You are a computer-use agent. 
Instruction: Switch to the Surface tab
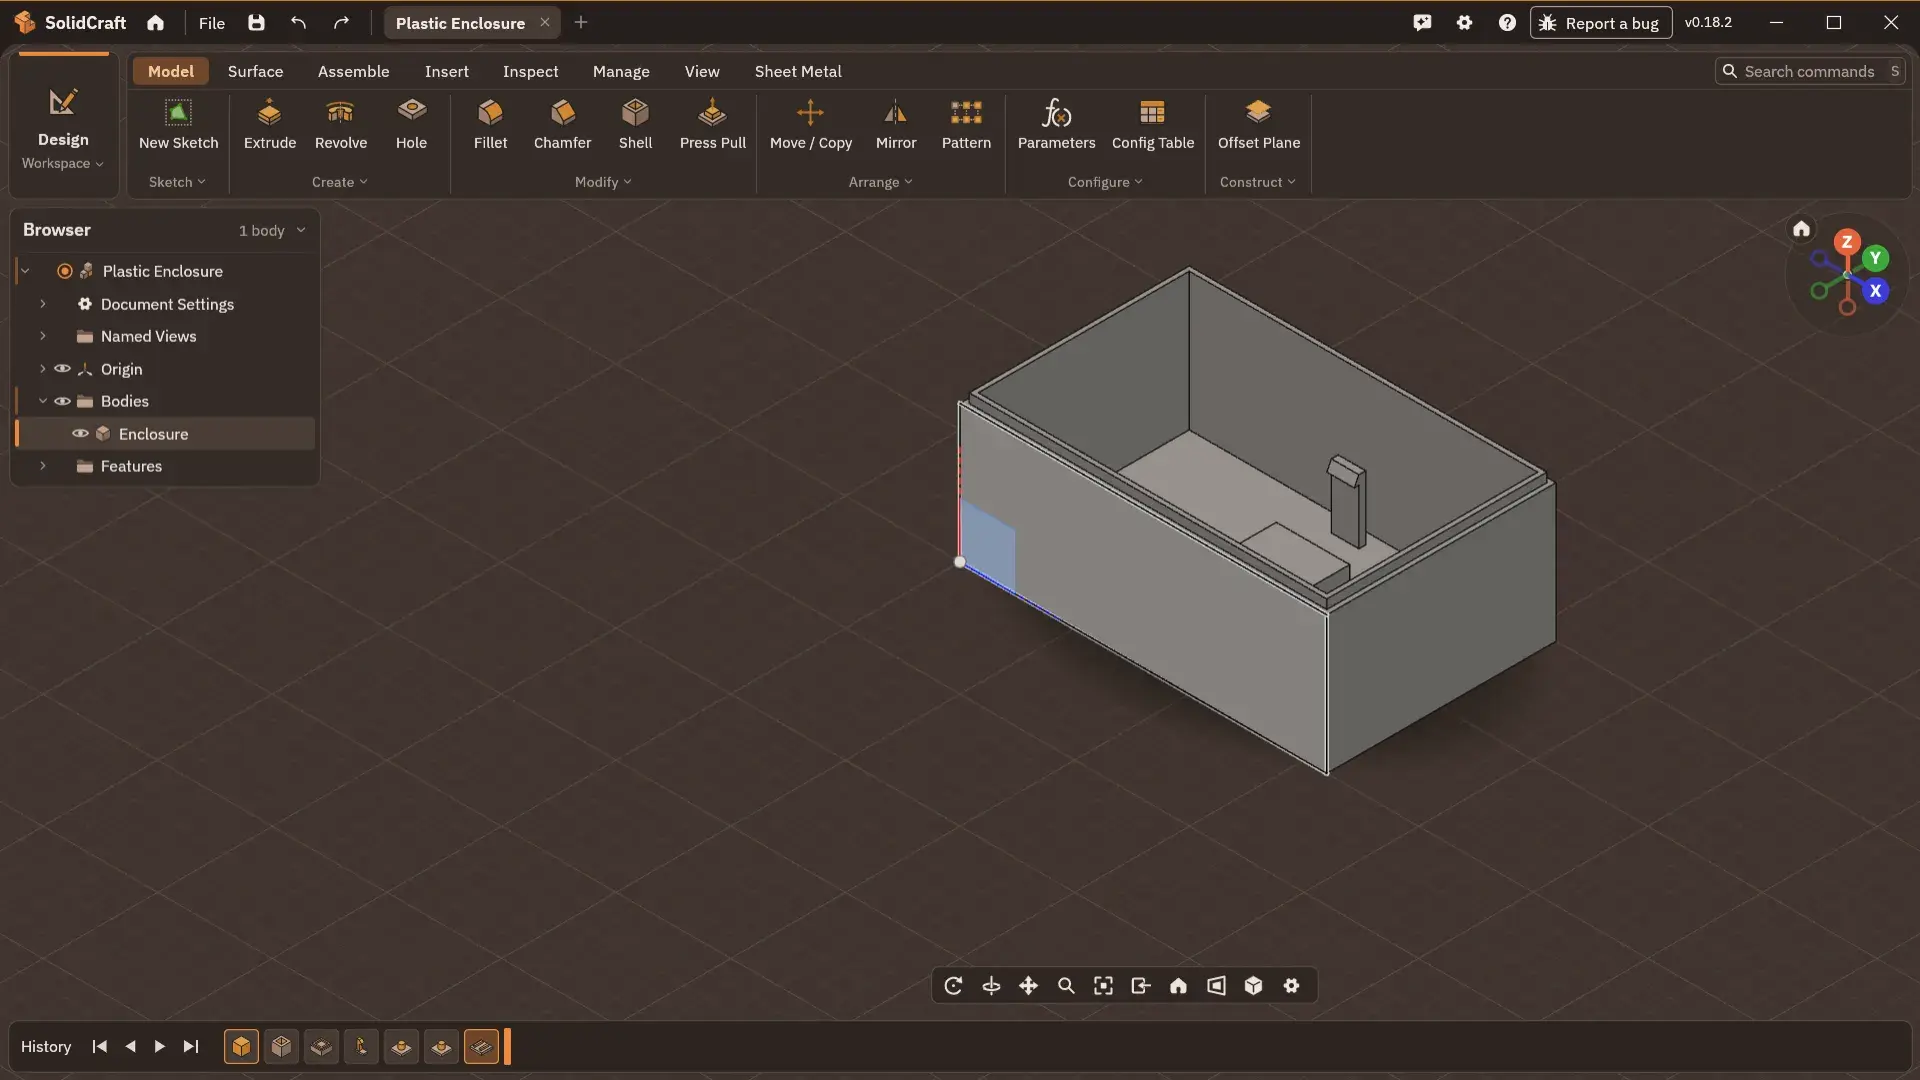255,71
